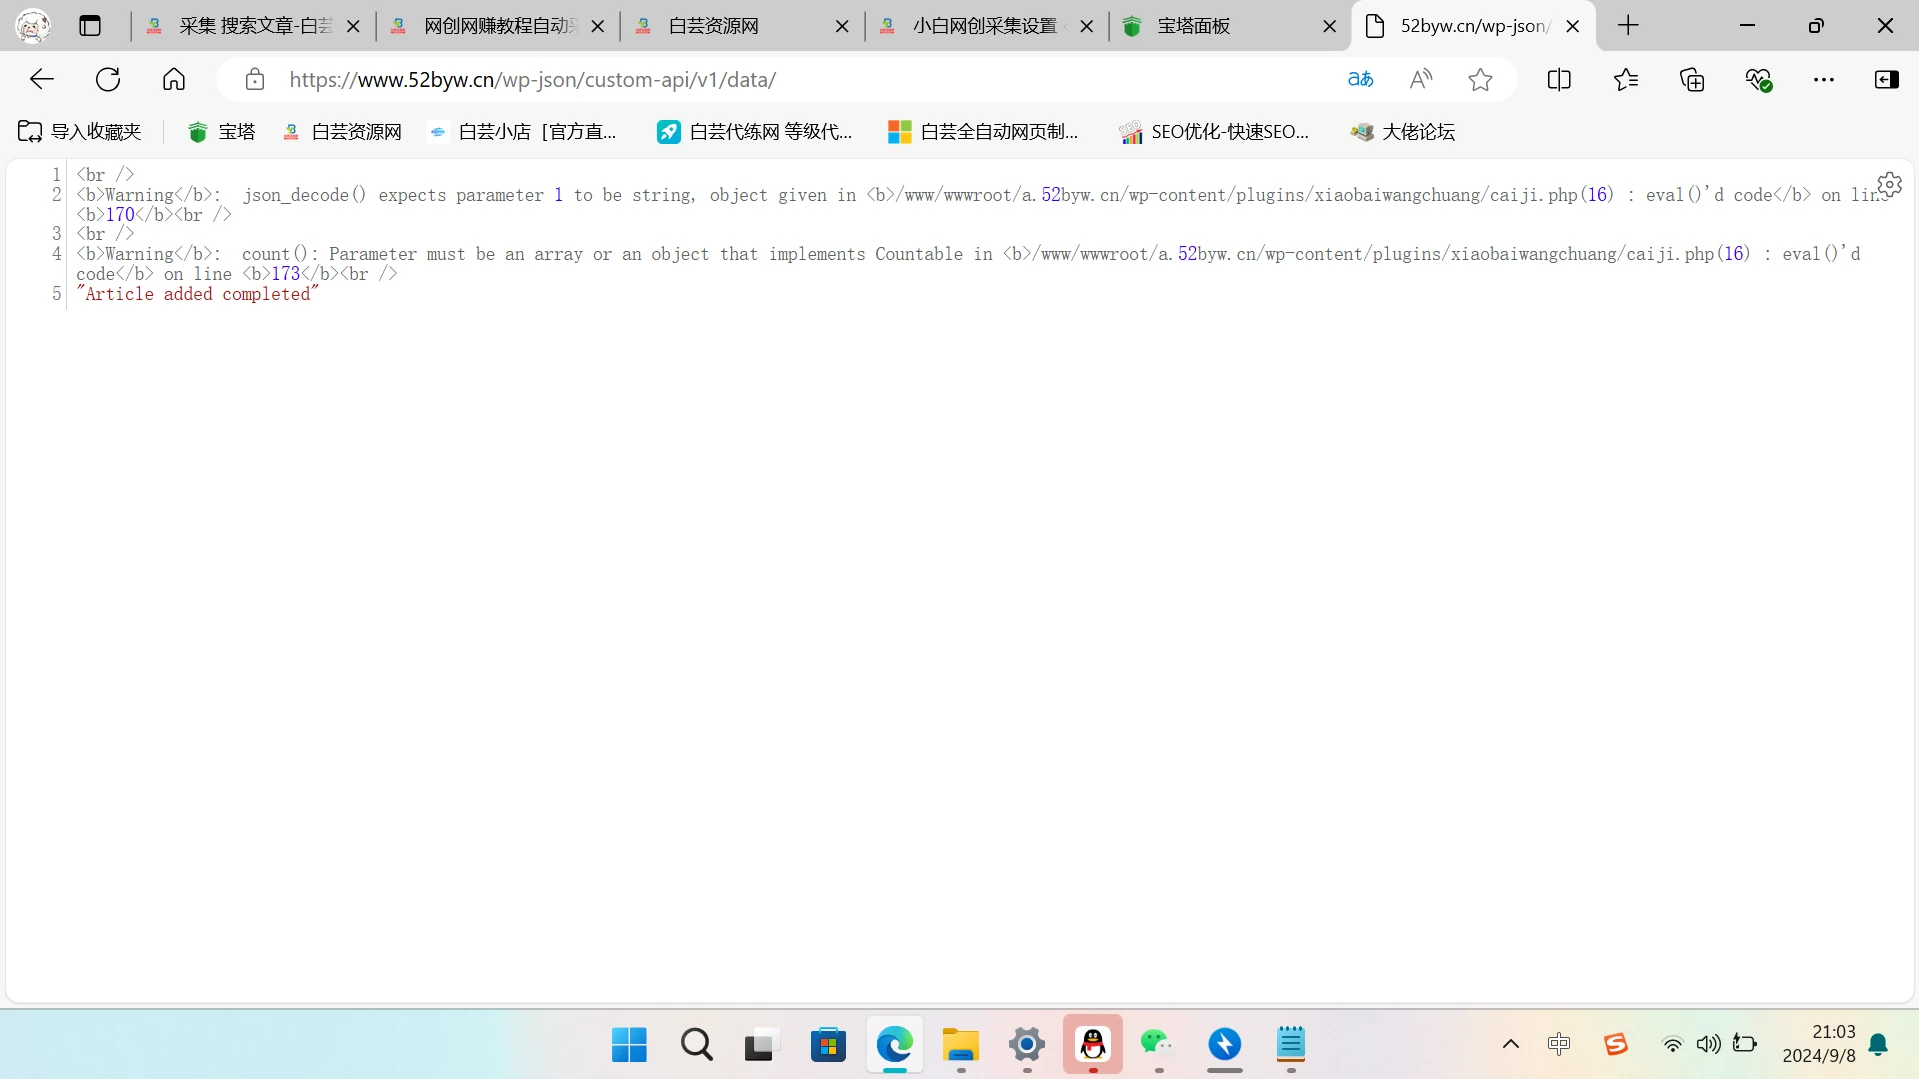This screenshot has height=1079, width=1919.
Task: Activate the read aloud icon
Action: [x=1420, y=80]
